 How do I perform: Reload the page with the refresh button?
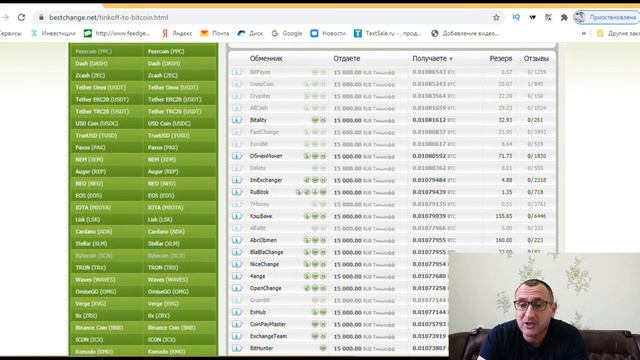click(21, 18)
